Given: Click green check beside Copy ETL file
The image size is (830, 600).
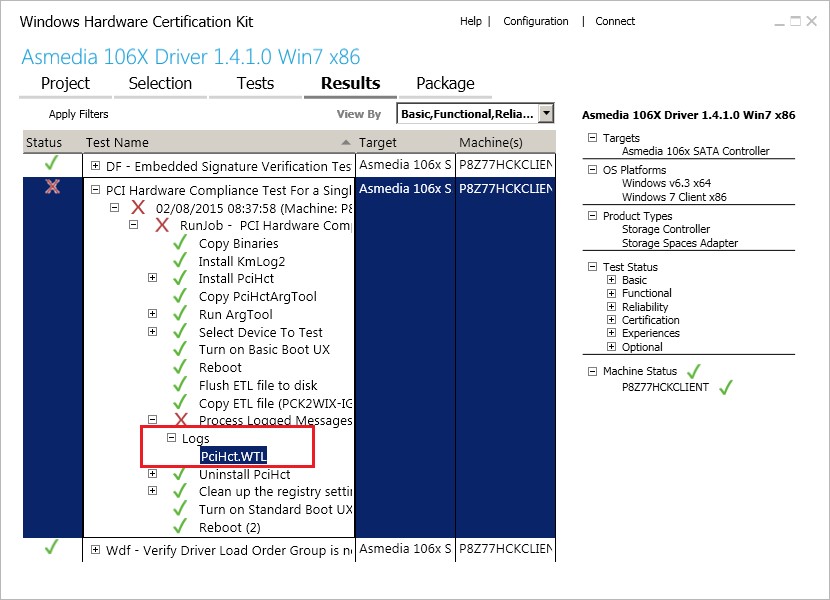Looking at the screenshot, I should [180, 402].
